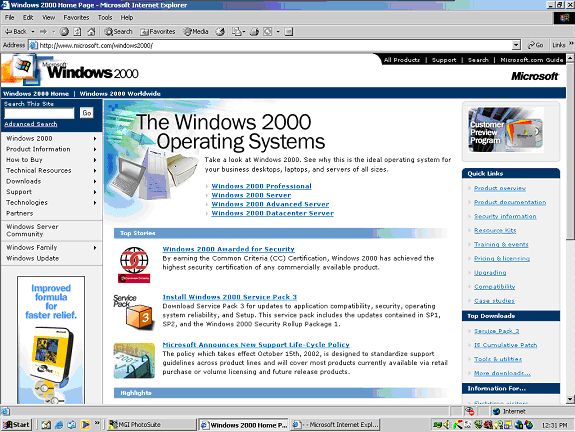Viewport: 575px width, 432px height.
Task: Open the Favorites pane from toolbar
Action: pos(158,32)
